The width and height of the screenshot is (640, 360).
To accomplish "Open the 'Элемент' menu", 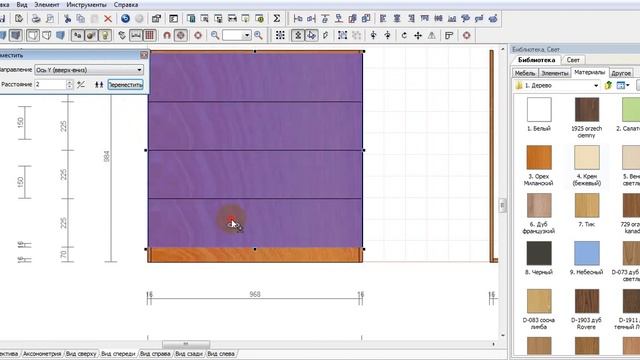I will pos(47,5).
